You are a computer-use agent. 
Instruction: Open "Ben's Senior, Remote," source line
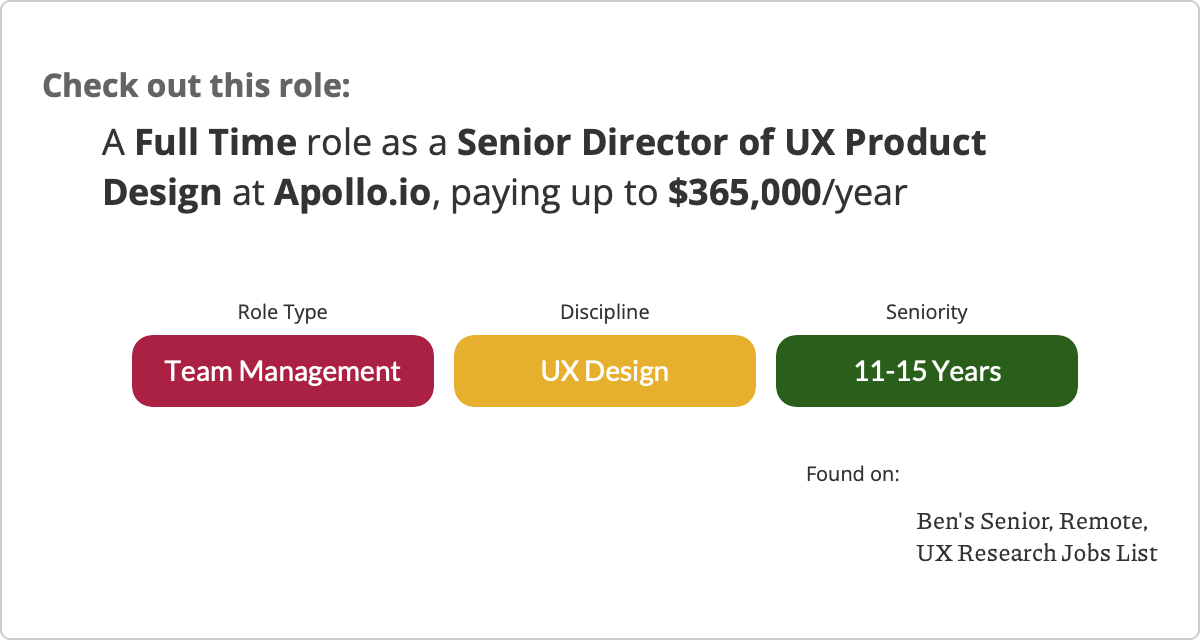1031,522
